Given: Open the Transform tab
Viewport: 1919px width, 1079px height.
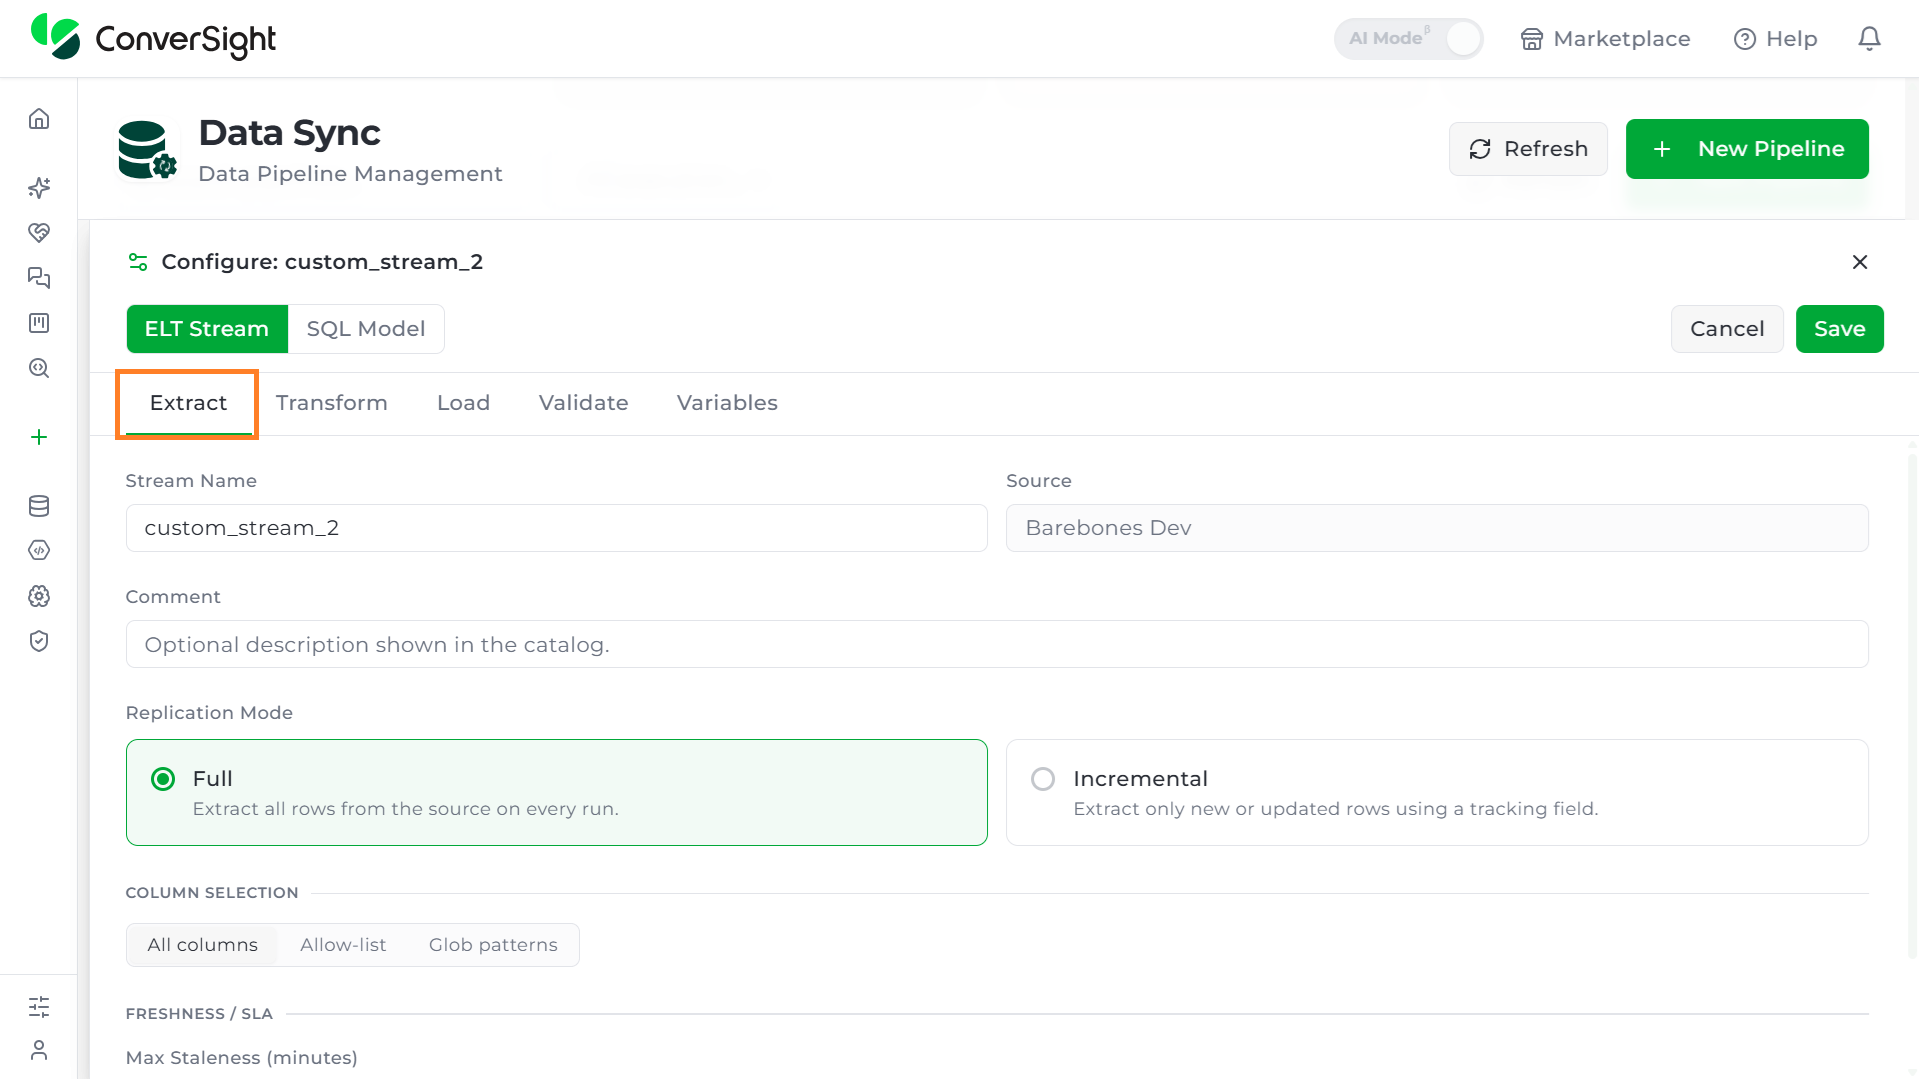Looking at the screenshot, I should (332, 403).
